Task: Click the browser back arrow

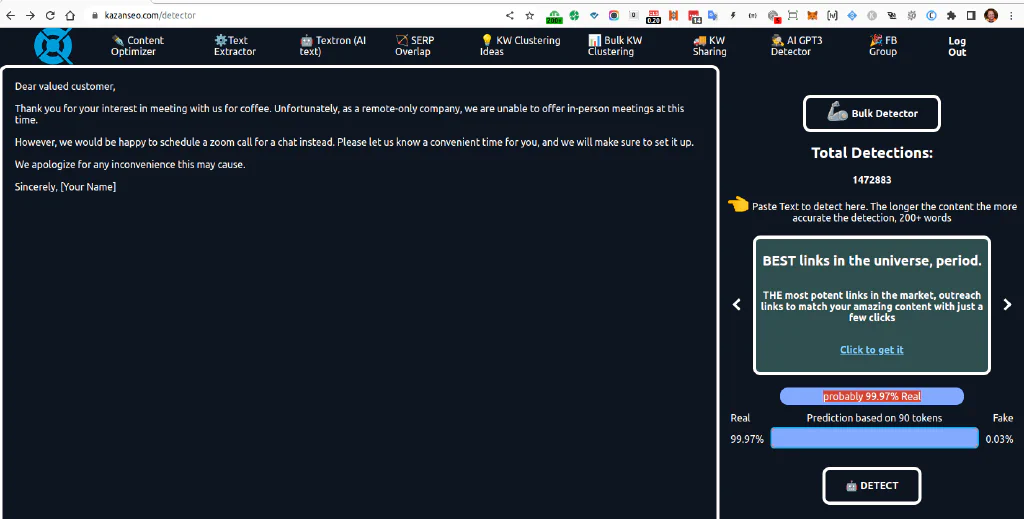Action: 11,15
